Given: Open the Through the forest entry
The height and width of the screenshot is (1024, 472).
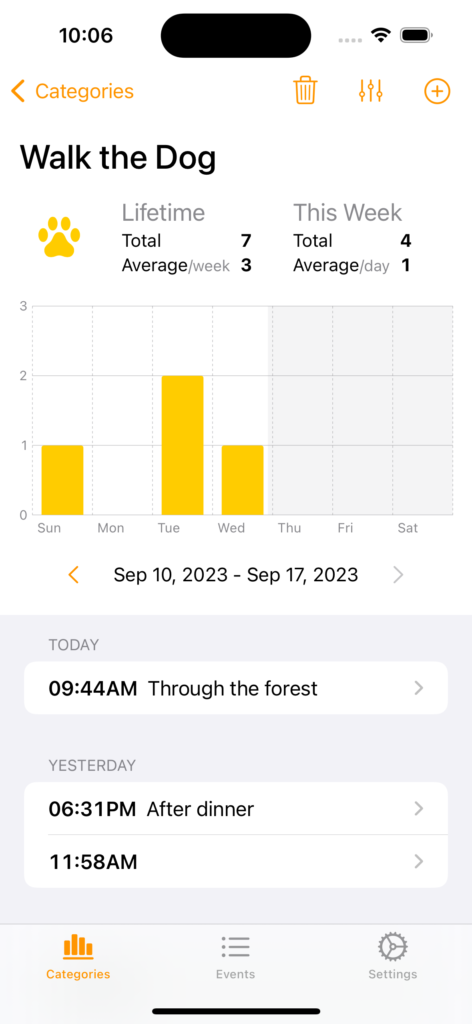Looking at the screenshot, I should [x=236, y=688].
